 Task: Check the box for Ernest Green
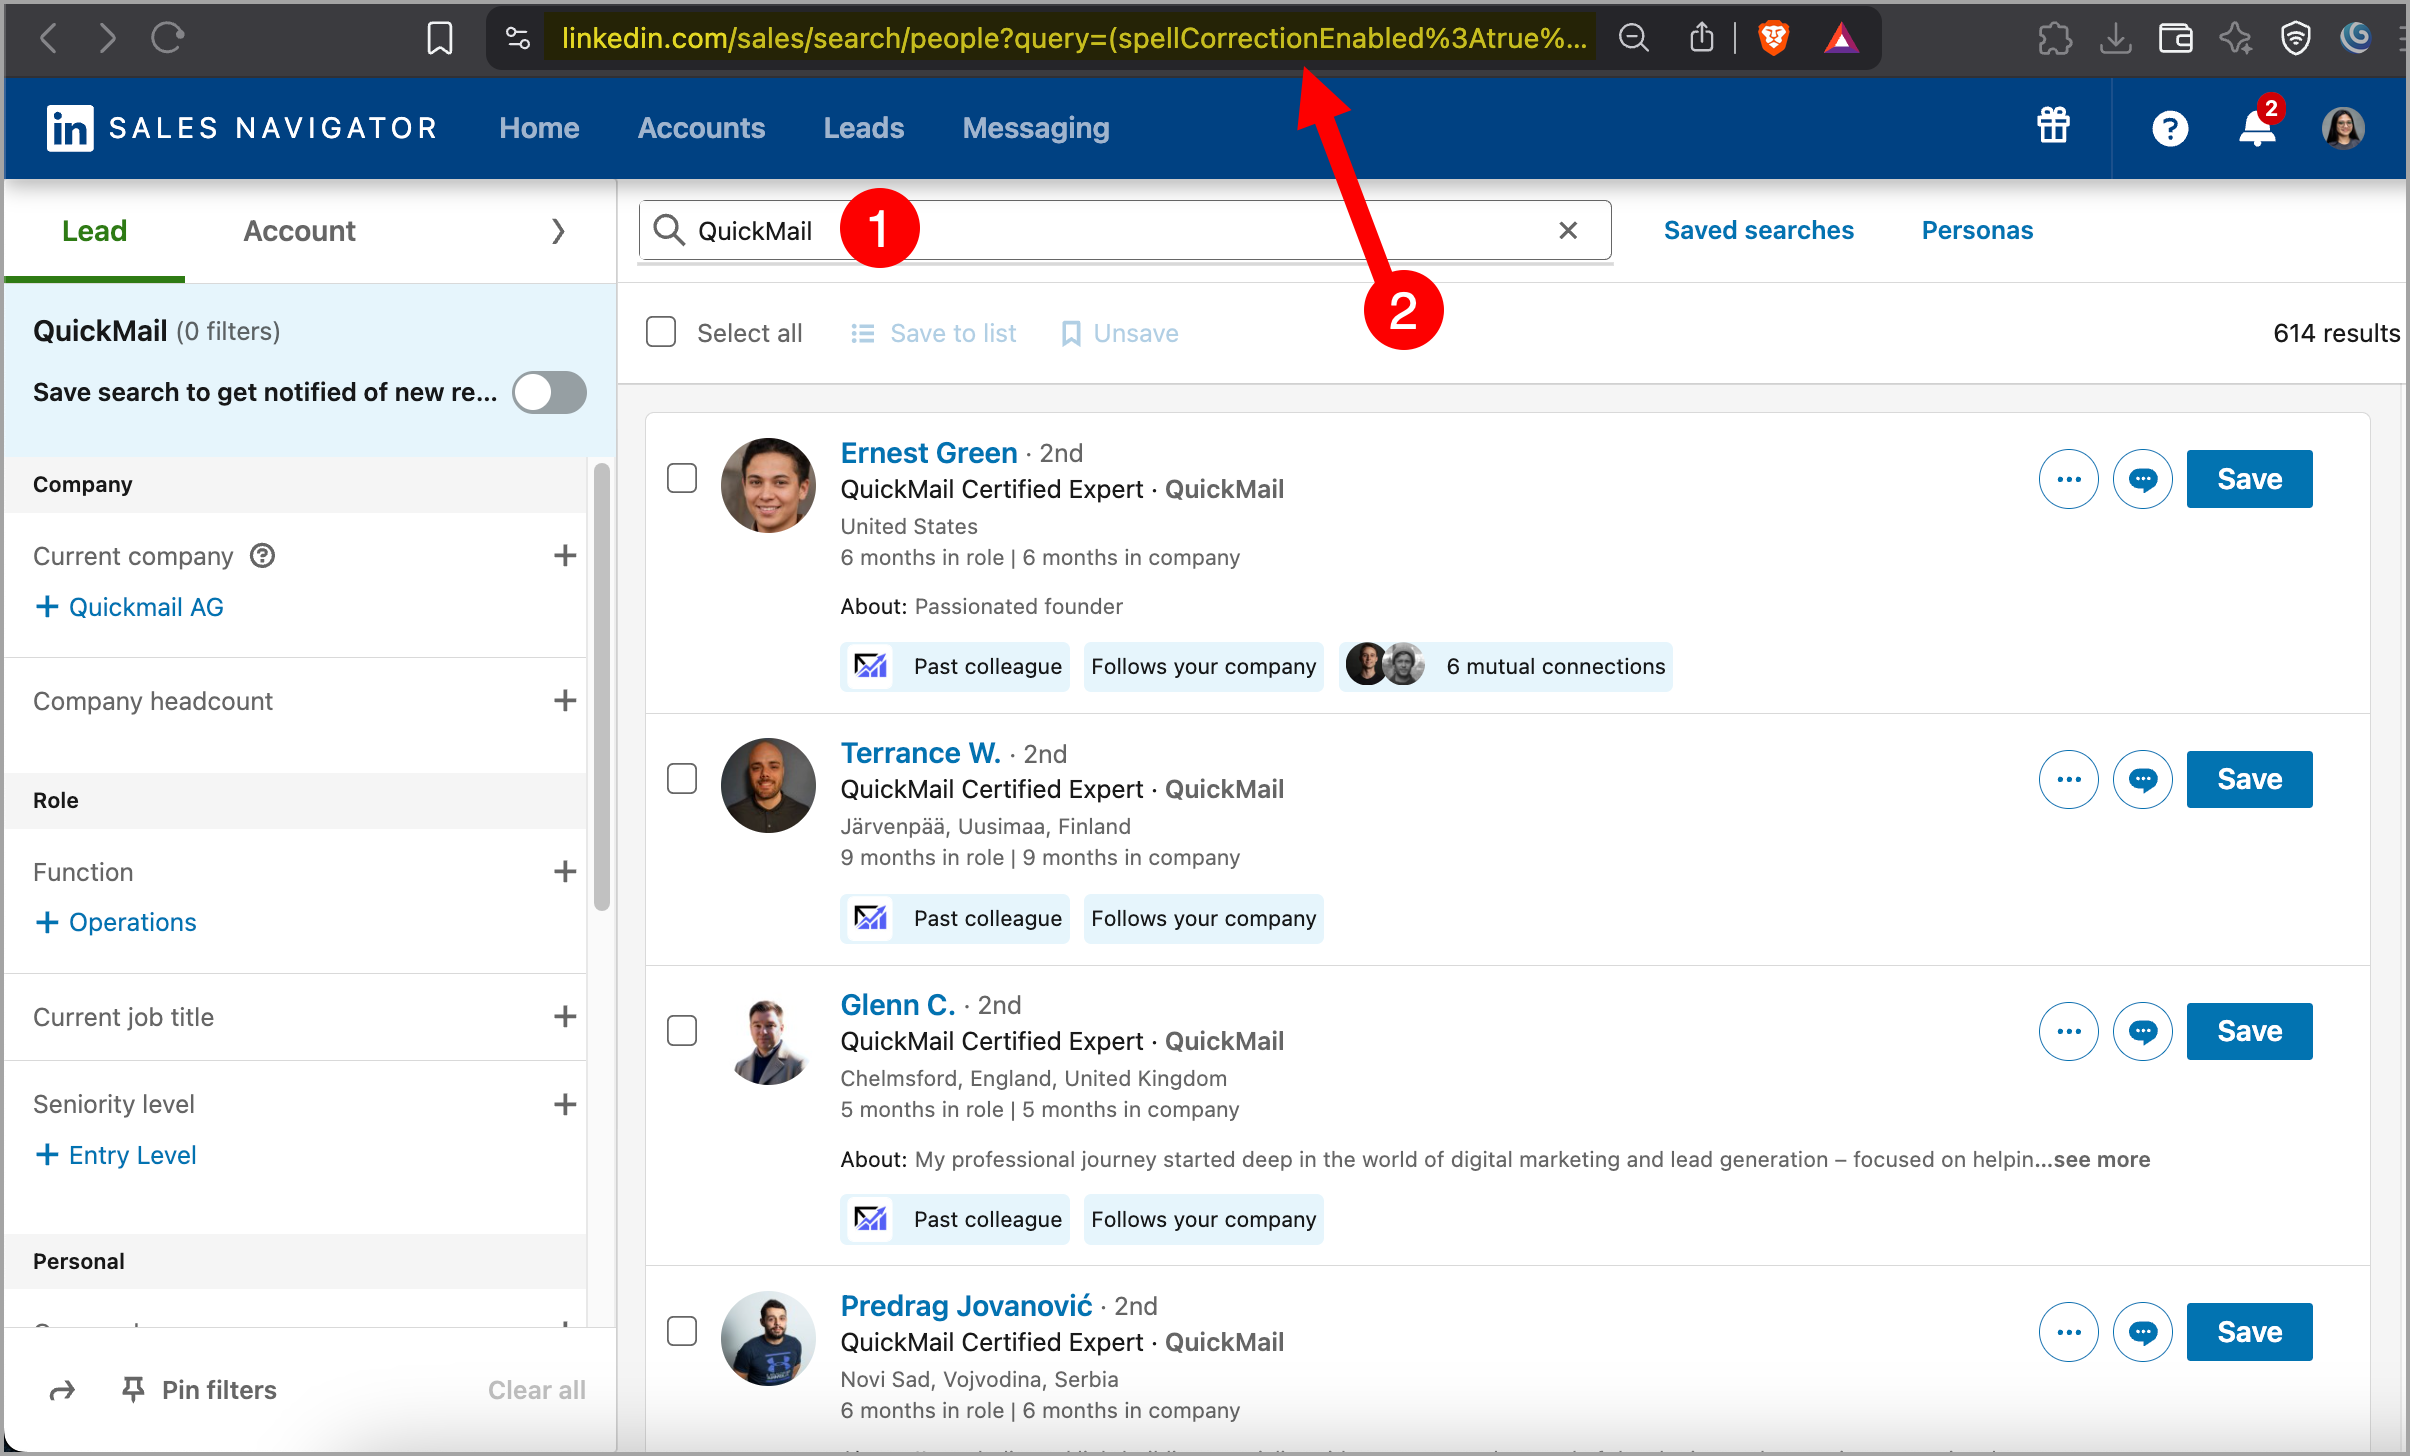[682, 478]
